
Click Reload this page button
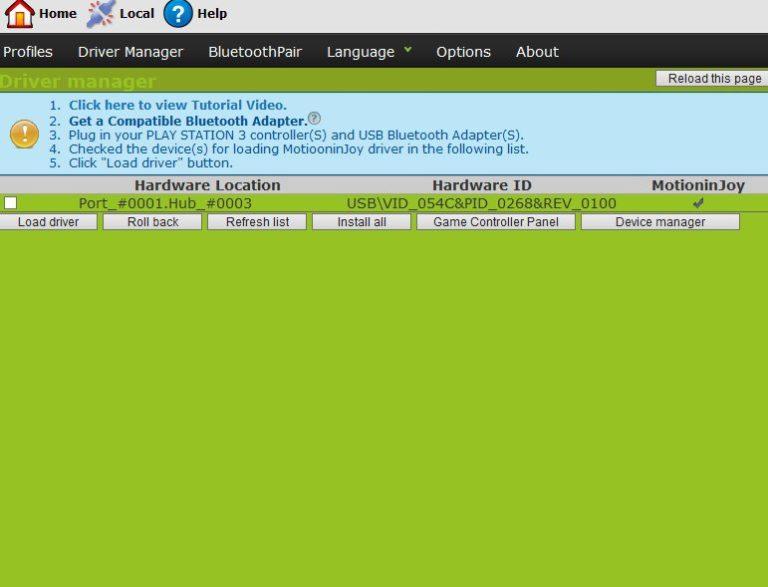click(714, 79)
